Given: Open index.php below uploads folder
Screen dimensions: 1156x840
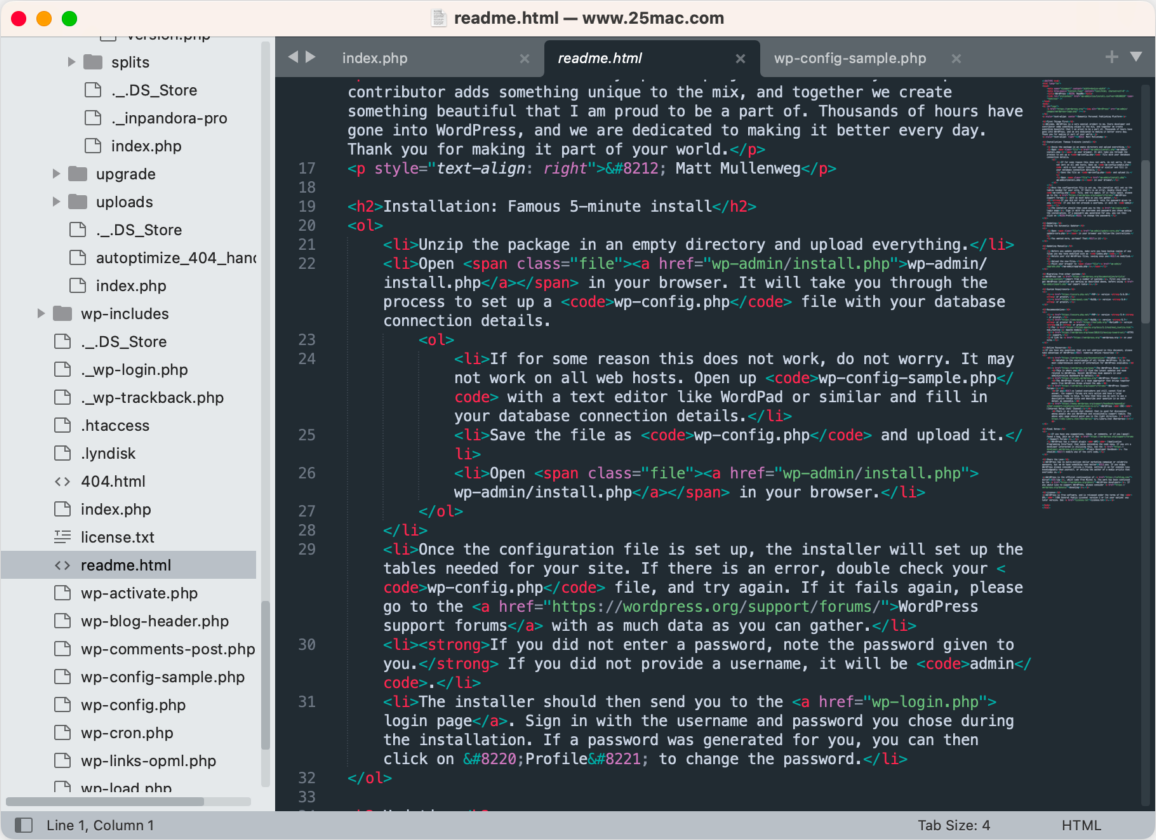Looking at the screenshot, I should (x=130, y=285).
